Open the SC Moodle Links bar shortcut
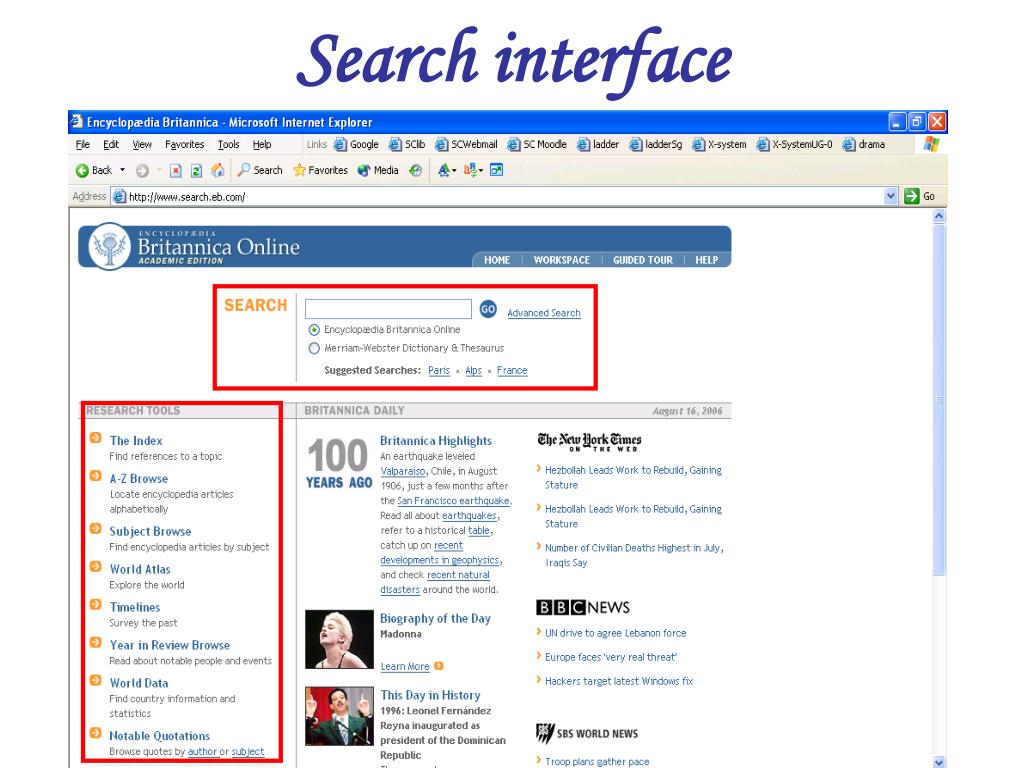 click(x=537, y=144)
